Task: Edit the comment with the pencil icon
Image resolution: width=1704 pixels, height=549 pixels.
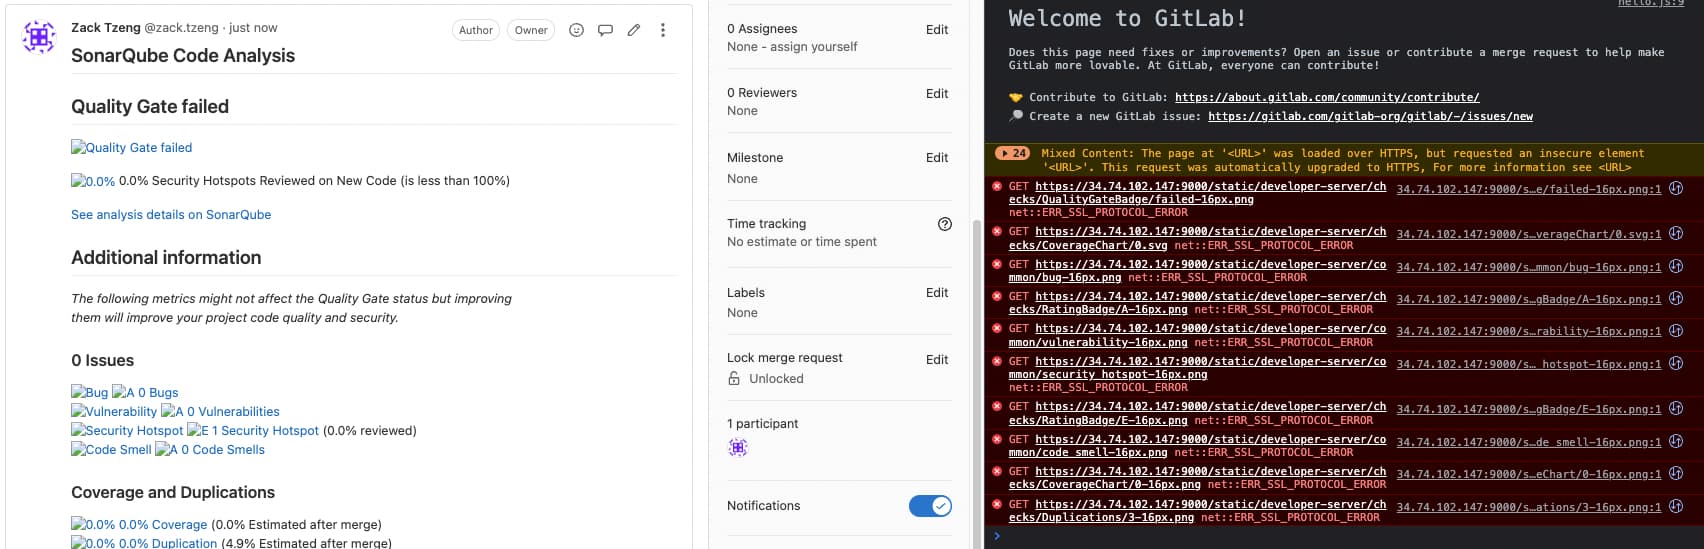Action: click(634, 30)
